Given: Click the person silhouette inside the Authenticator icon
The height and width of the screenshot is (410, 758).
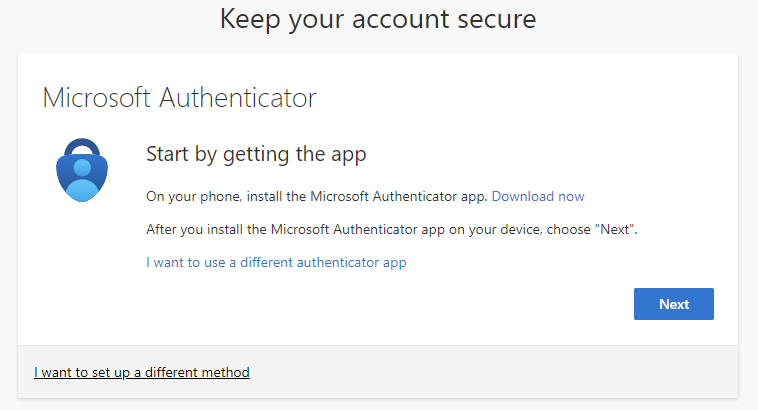Looking at the screenshot, I should [x=81, y=182].
